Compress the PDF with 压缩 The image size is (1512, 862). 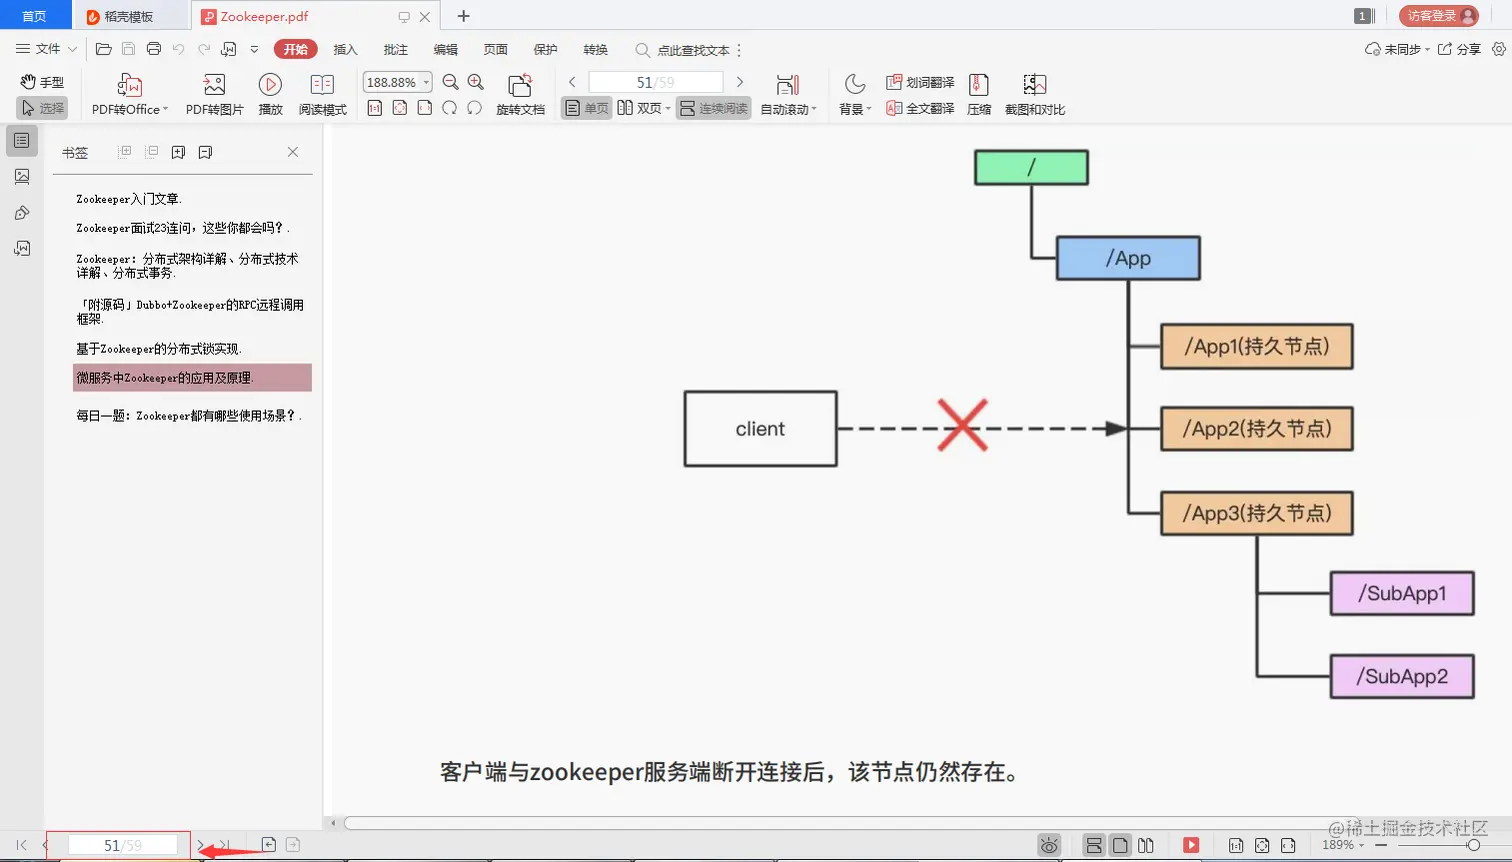(978, 94)
